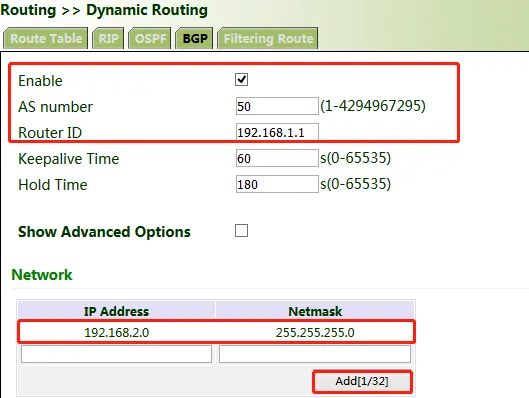Viewport: 529px width, 398px height.
Task: Focus the Hold Time field
Action: (x=277, y=184)
